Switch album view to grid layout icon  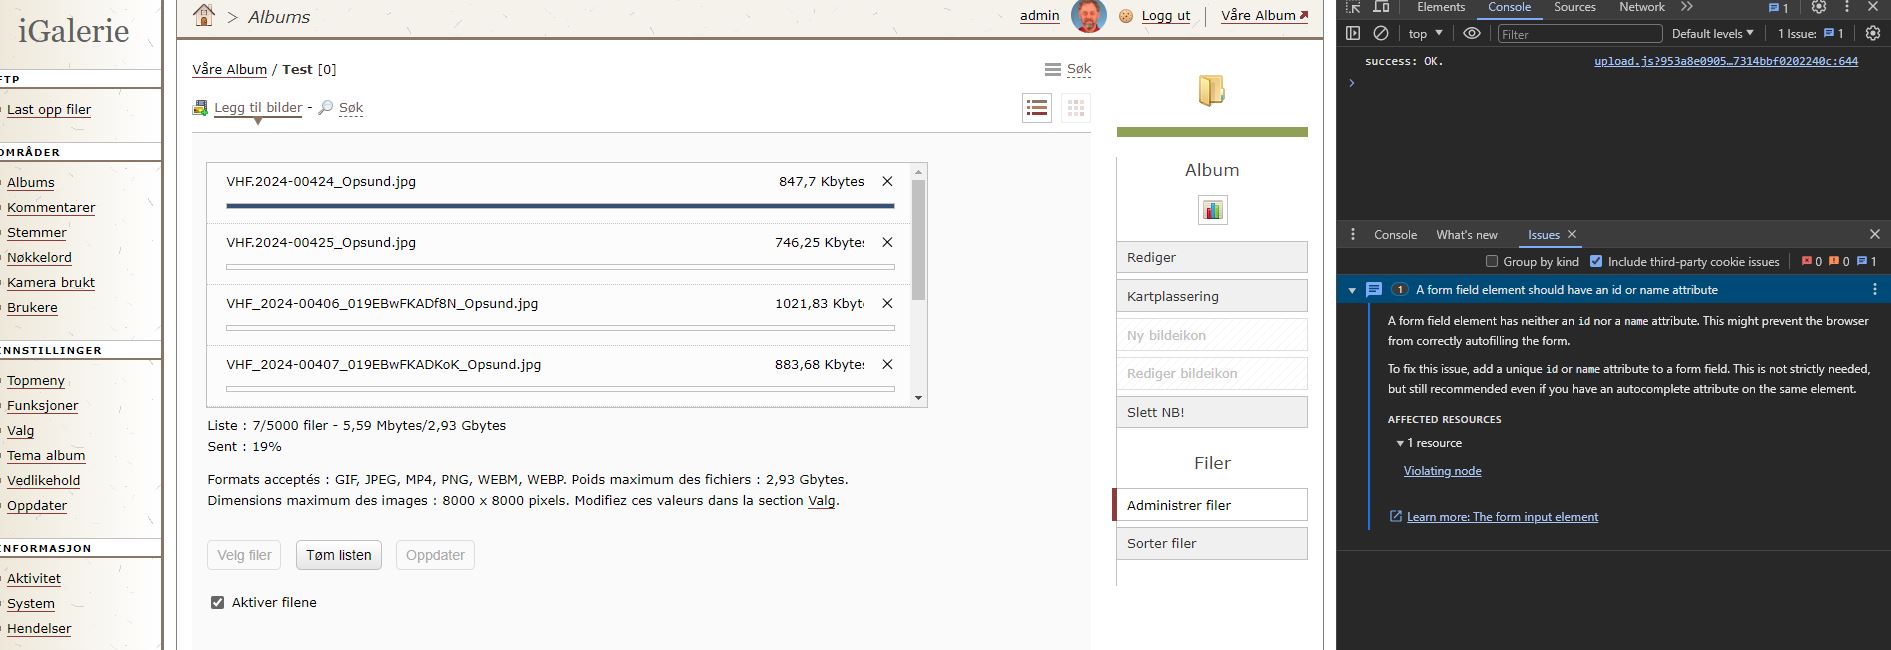coord(1076,108)
